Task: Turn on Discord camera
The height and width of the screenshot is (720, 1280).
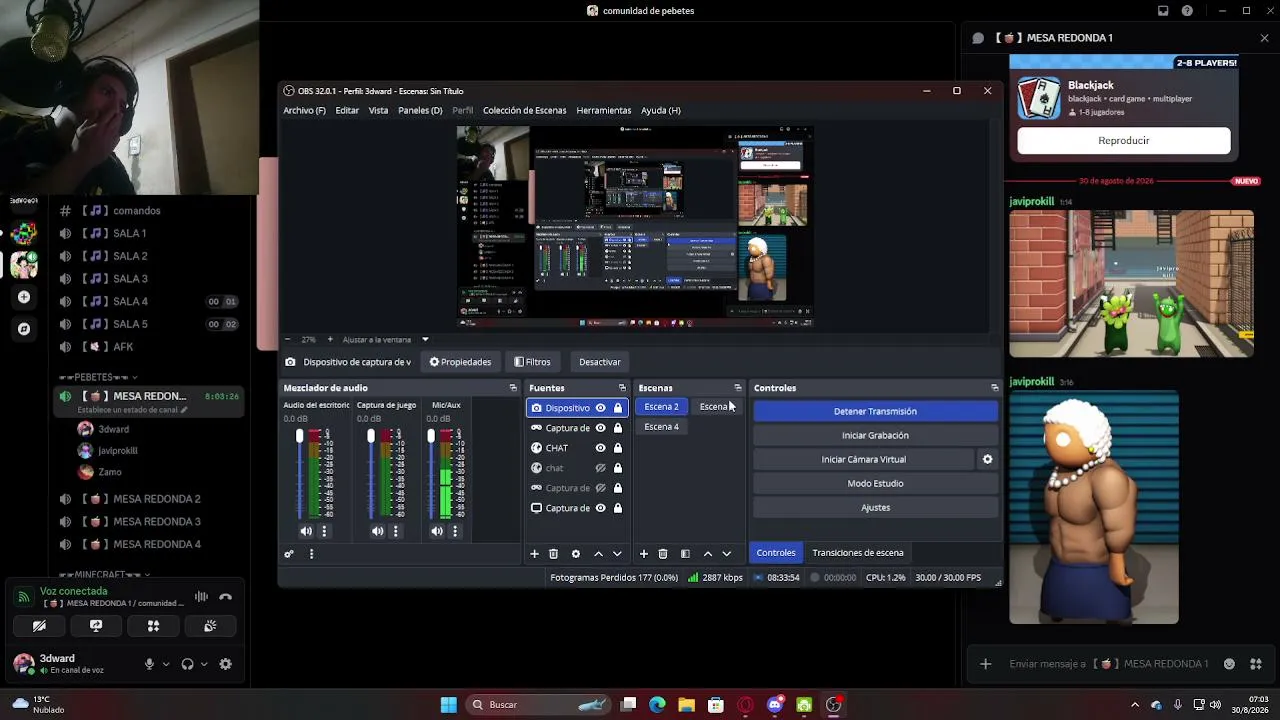Action: pos(39,626)
